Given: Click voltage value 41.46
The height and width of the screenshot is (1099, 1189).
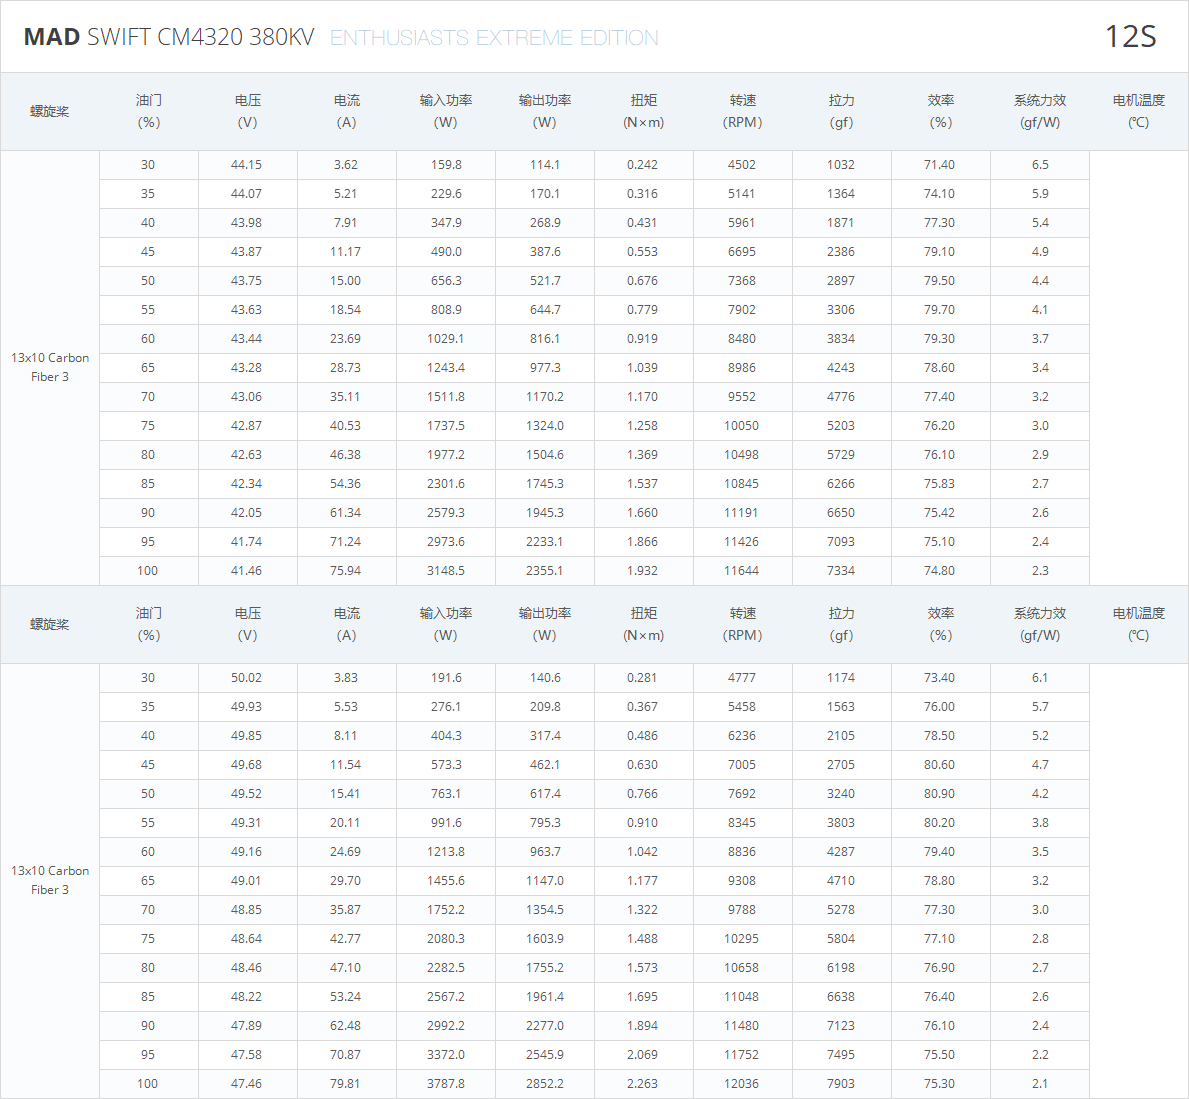Looking at the screenshot, I should coord(246,571).
